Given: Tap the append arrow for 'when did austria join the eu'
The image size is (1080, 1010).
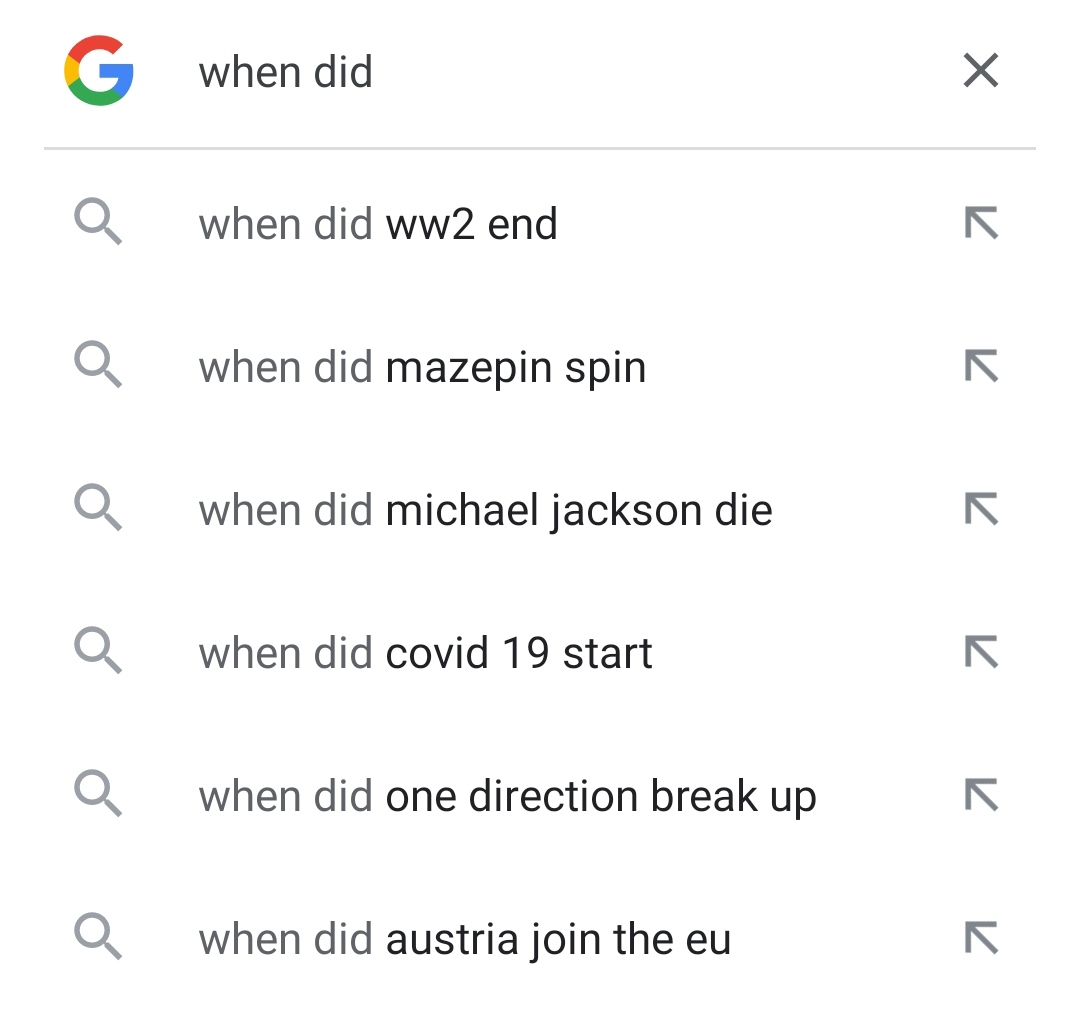Looking at the screenshot, I should click(x=982, y=938).
